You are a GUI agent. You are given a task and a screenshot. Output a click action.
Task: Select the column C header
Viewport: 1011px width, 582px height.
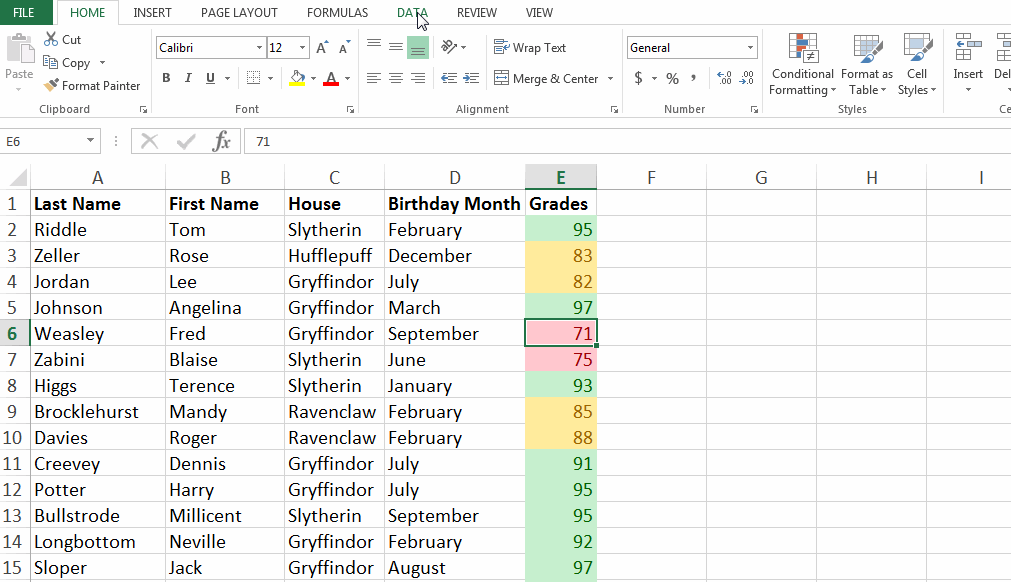[x=334, y=178]
